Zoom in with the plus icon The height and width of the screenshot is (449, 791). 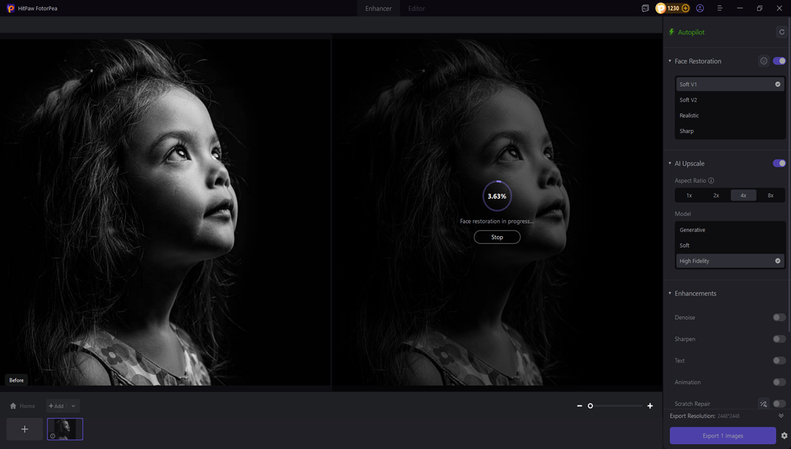(x=650, y=406)
